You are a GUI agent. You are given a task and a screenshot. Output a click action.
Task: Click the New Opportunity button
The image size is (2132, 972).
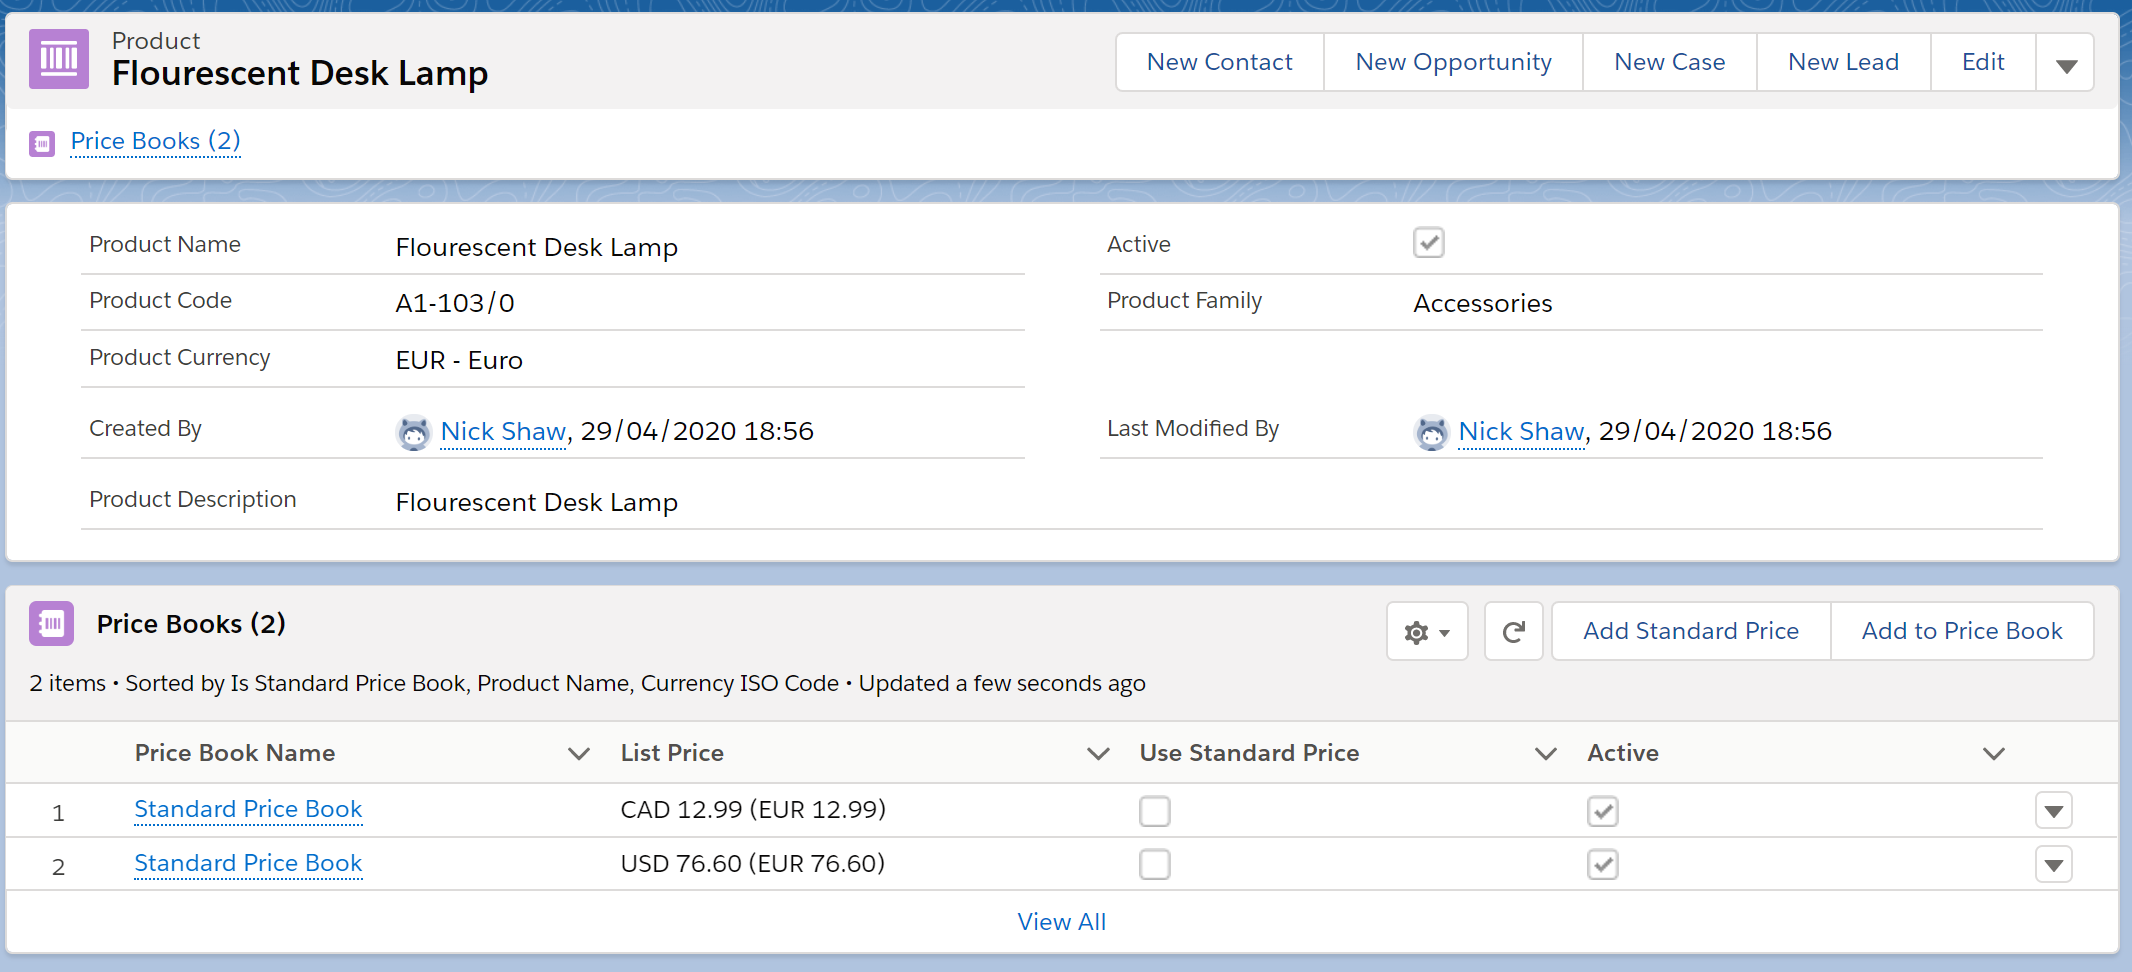[x=1452, y=63]
